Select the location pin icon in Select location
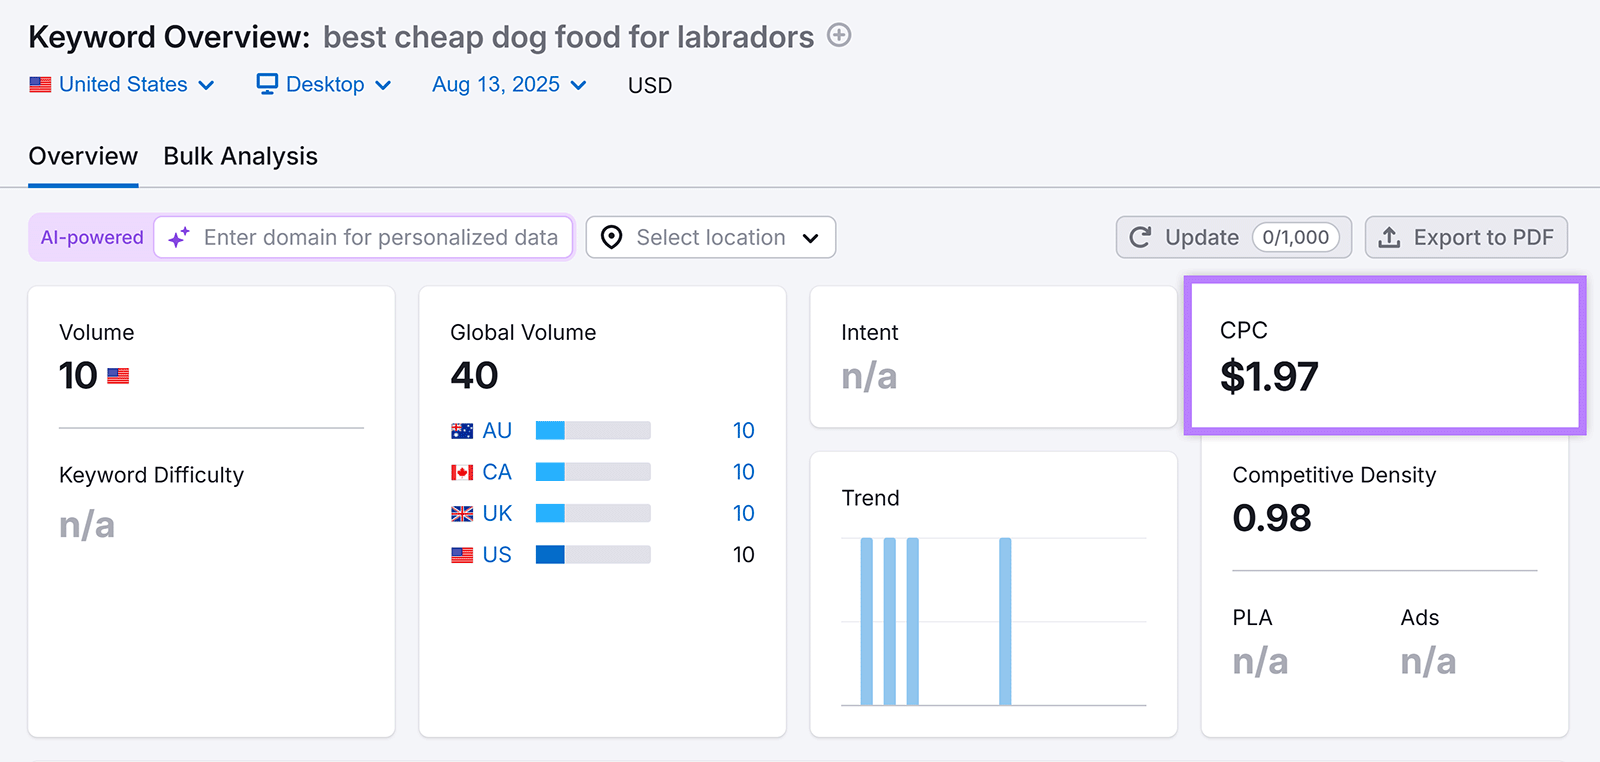1600x762 pixels. coord(610,237)
